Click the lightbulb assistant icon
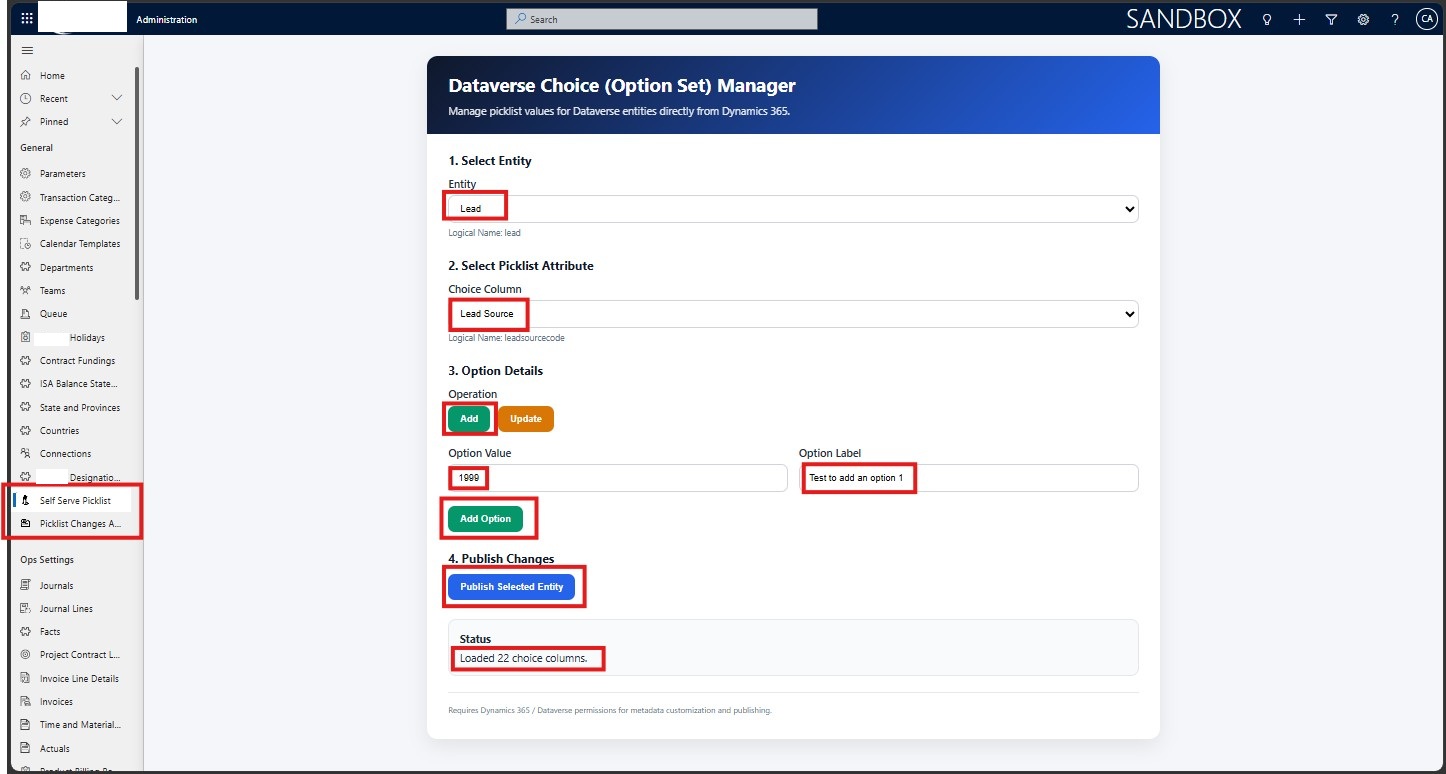The image size is (1446, 774). click(x=1267, y=19)
